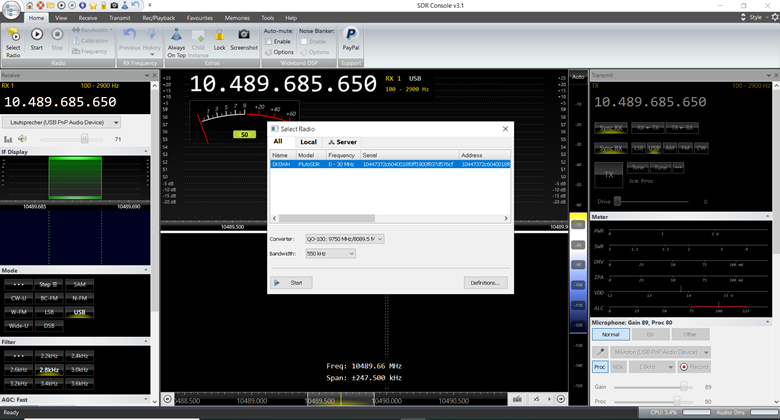Click the SDR Console application orb button
This screenshot has height=420, width=780.
[x=11, y=10]
